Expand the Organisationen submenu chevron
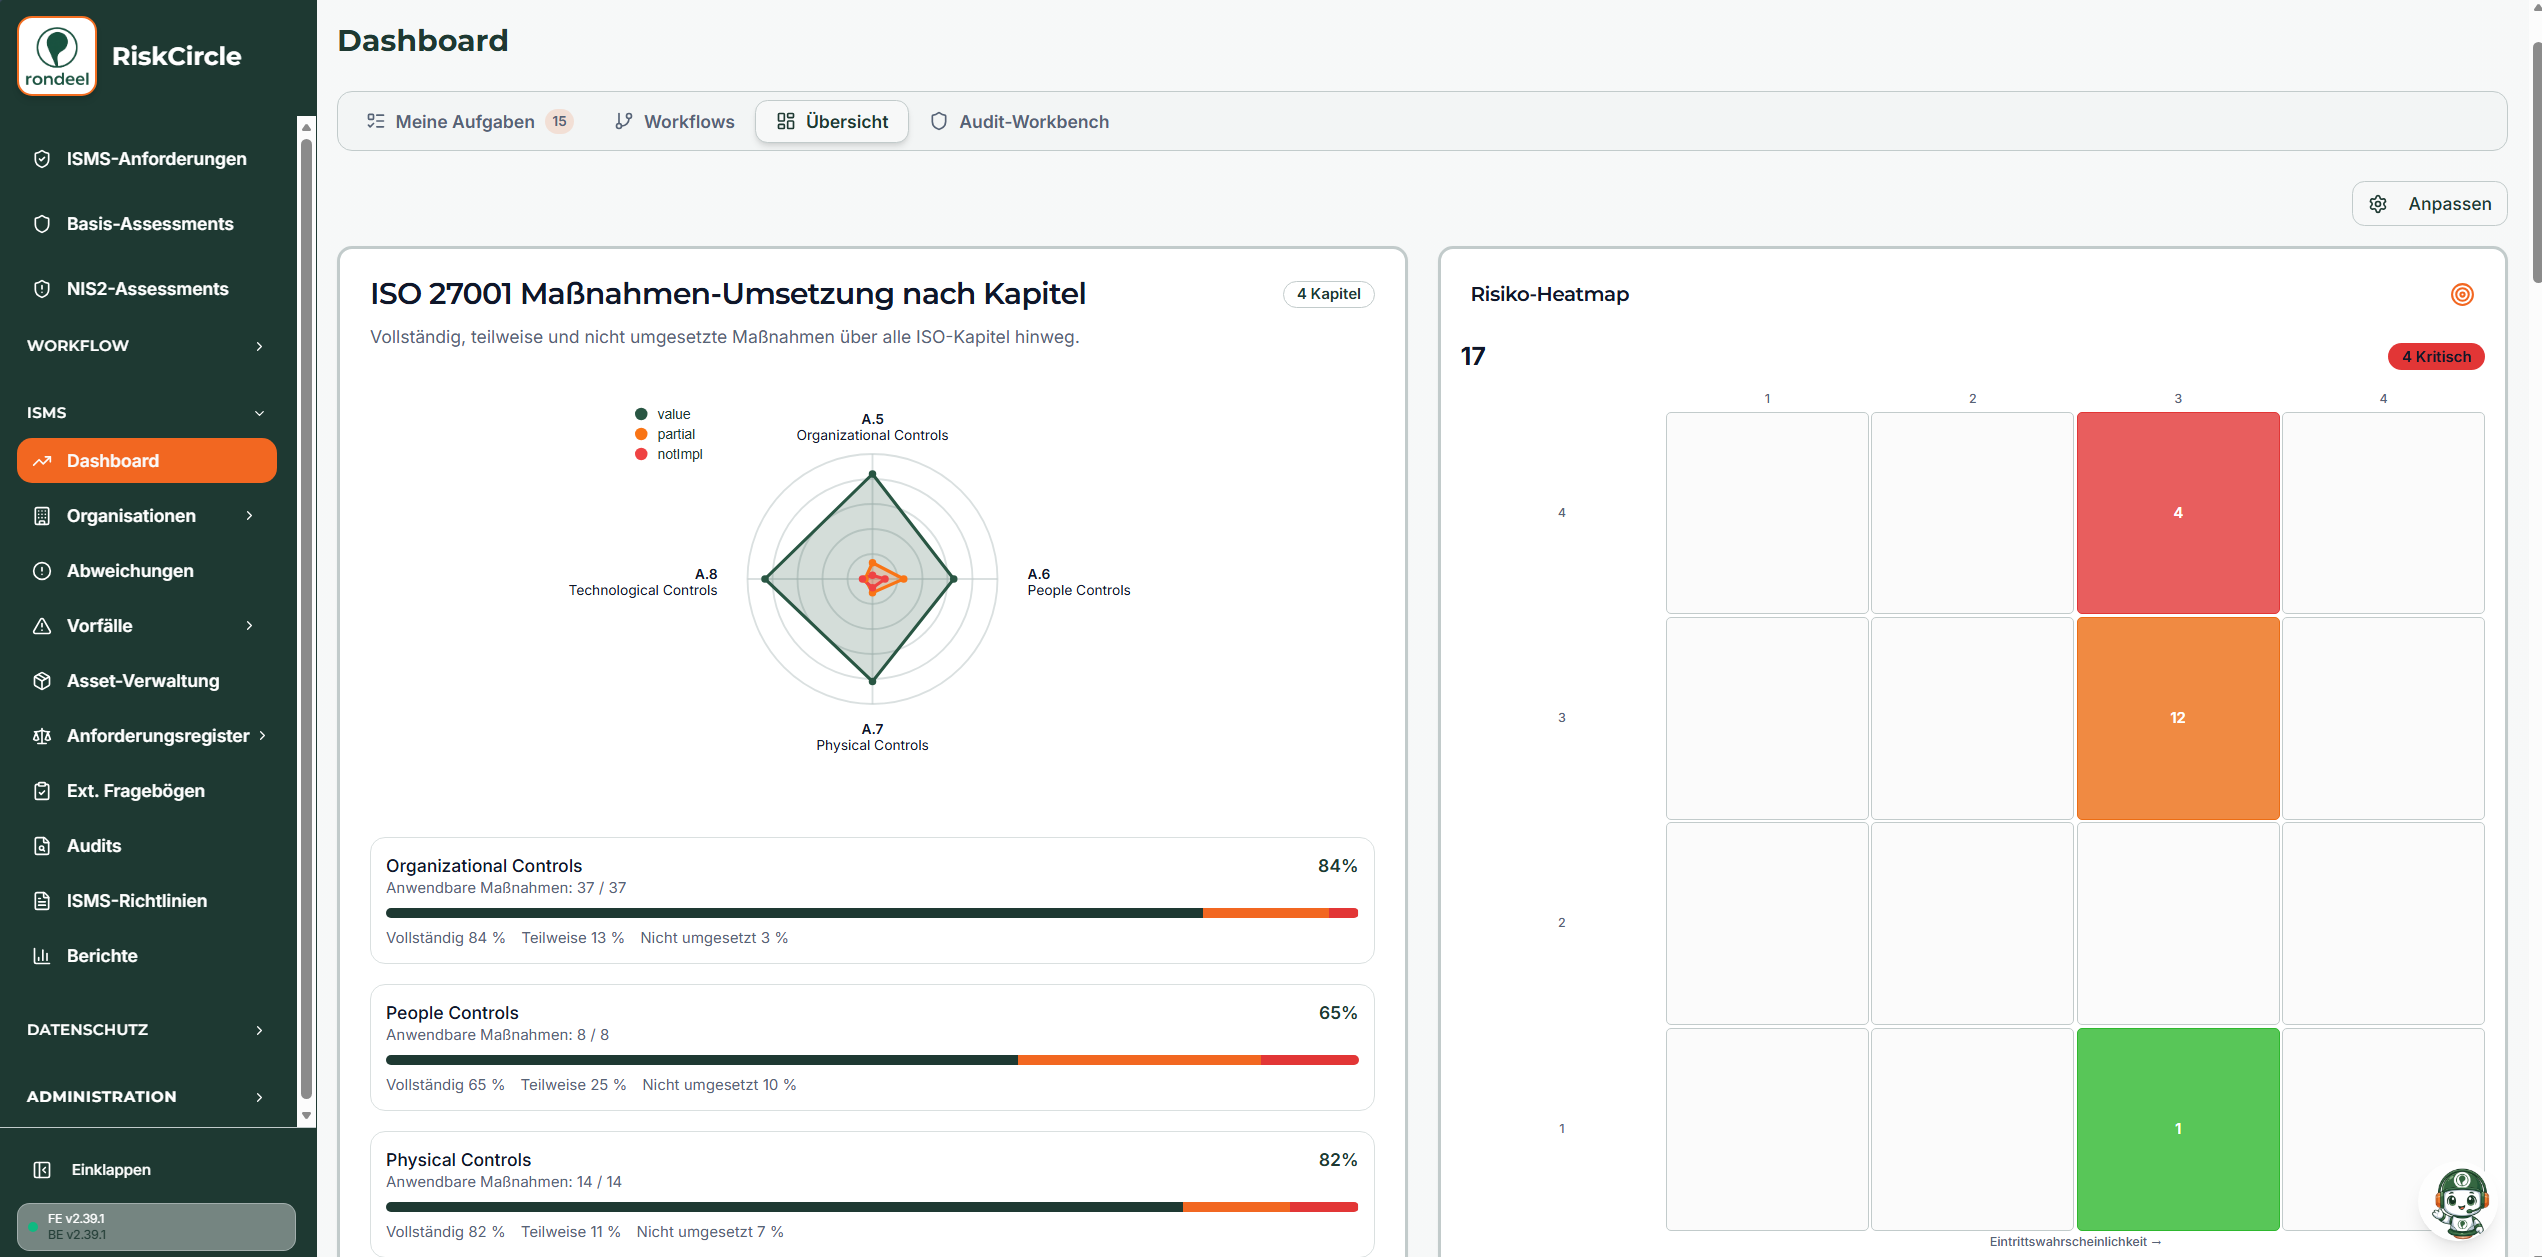The height and width of the screenshot is (1257, 2542). coord(249,516)
